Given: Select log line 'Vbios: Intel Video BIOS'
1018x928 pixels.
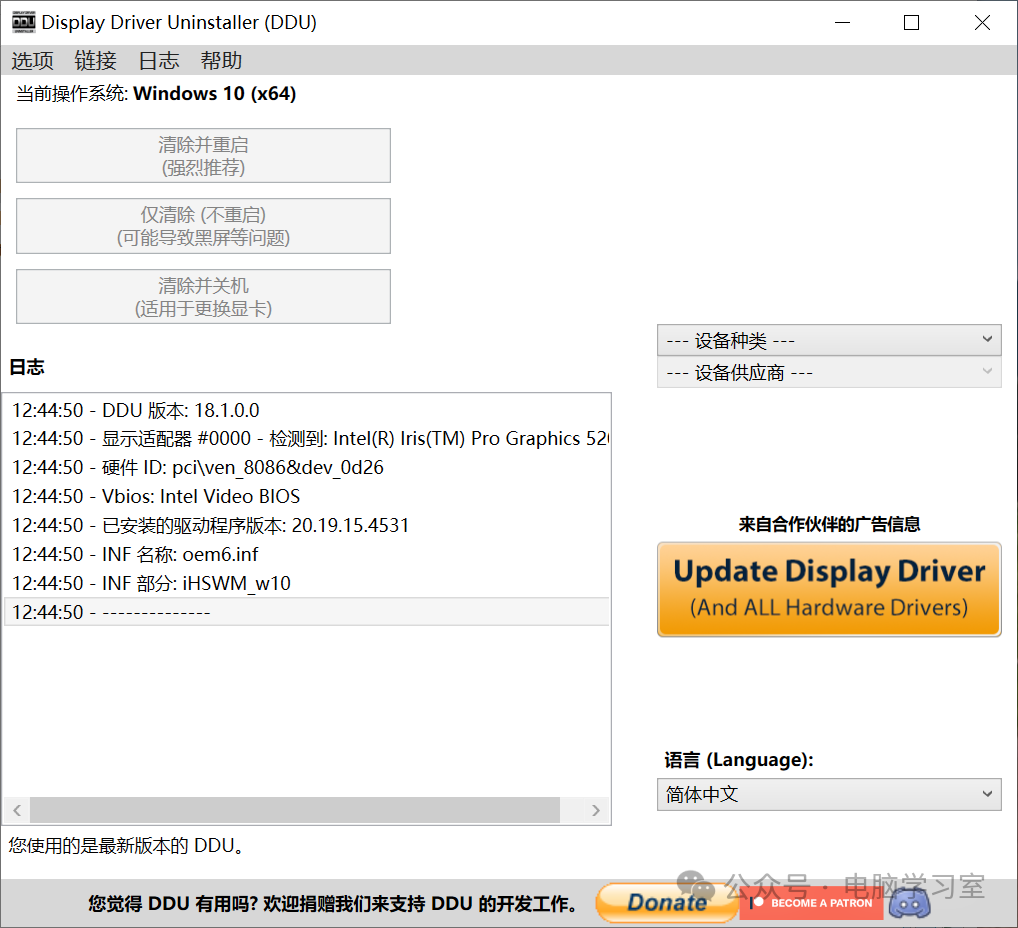Looking at the screenshot, I should click(306, 497).
